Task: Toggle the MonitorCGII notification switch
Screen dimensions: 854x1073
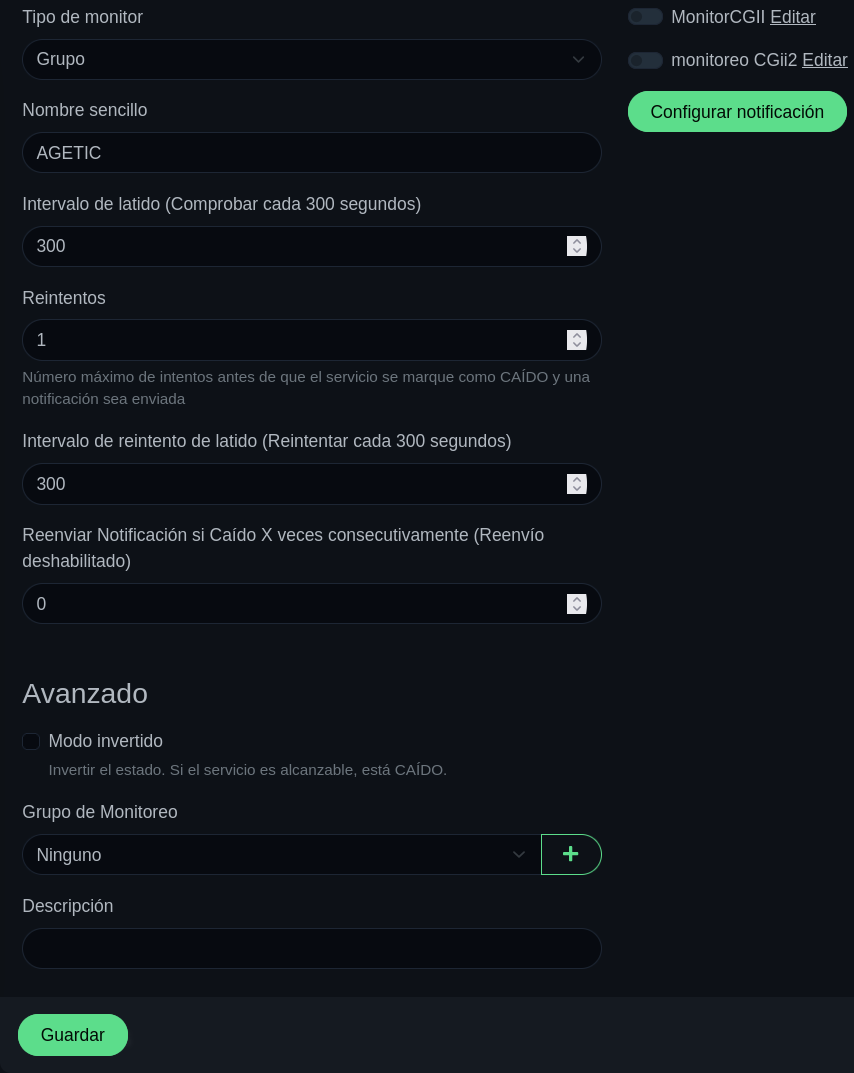Action: (645, 17)
